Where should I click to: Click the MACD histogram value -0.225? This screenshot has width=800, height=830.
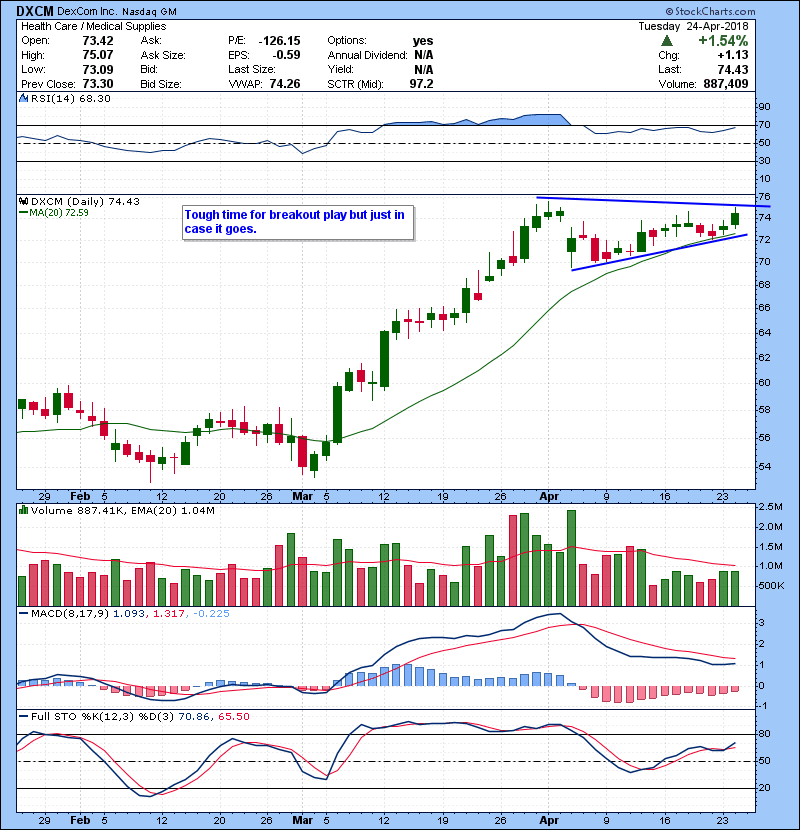click(211, 614)
